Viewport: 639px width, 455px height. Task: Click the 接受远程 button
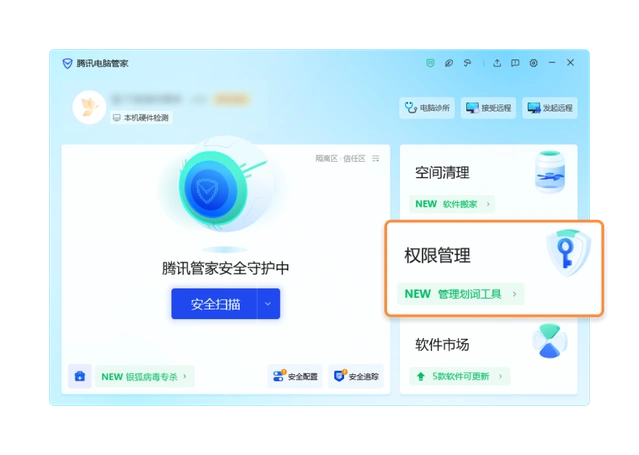click(490, 108)
